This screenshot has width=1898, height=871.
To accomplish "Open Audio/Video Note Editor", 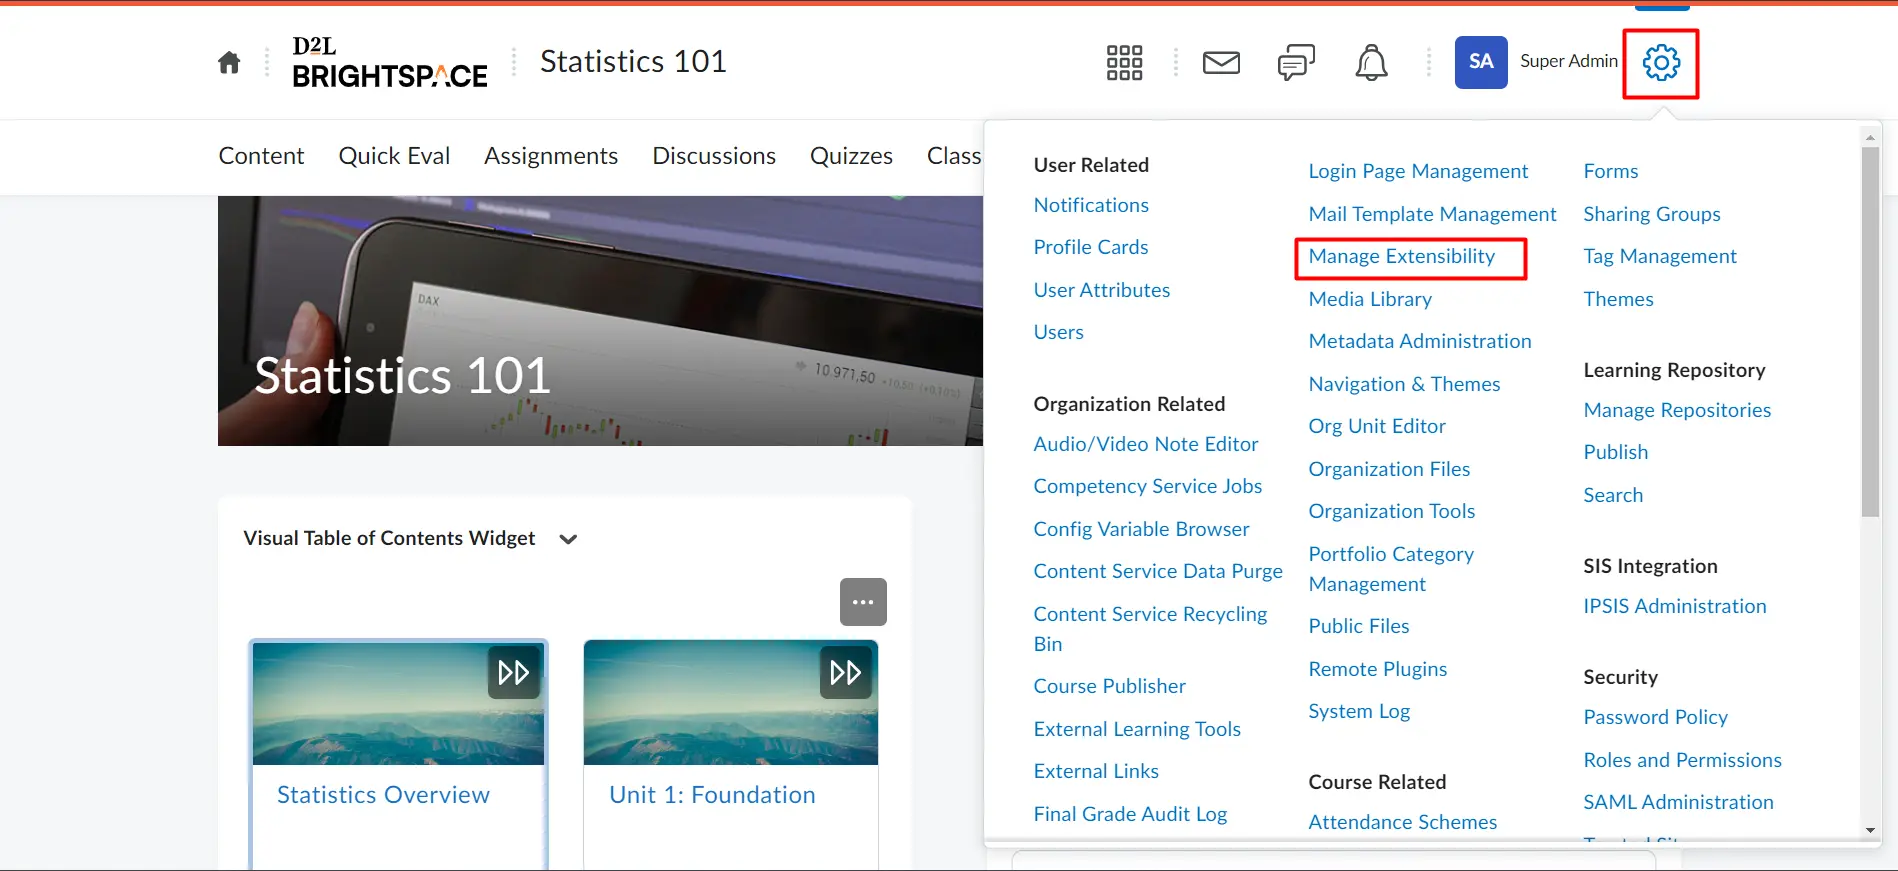I will (x=1146, y=444).
